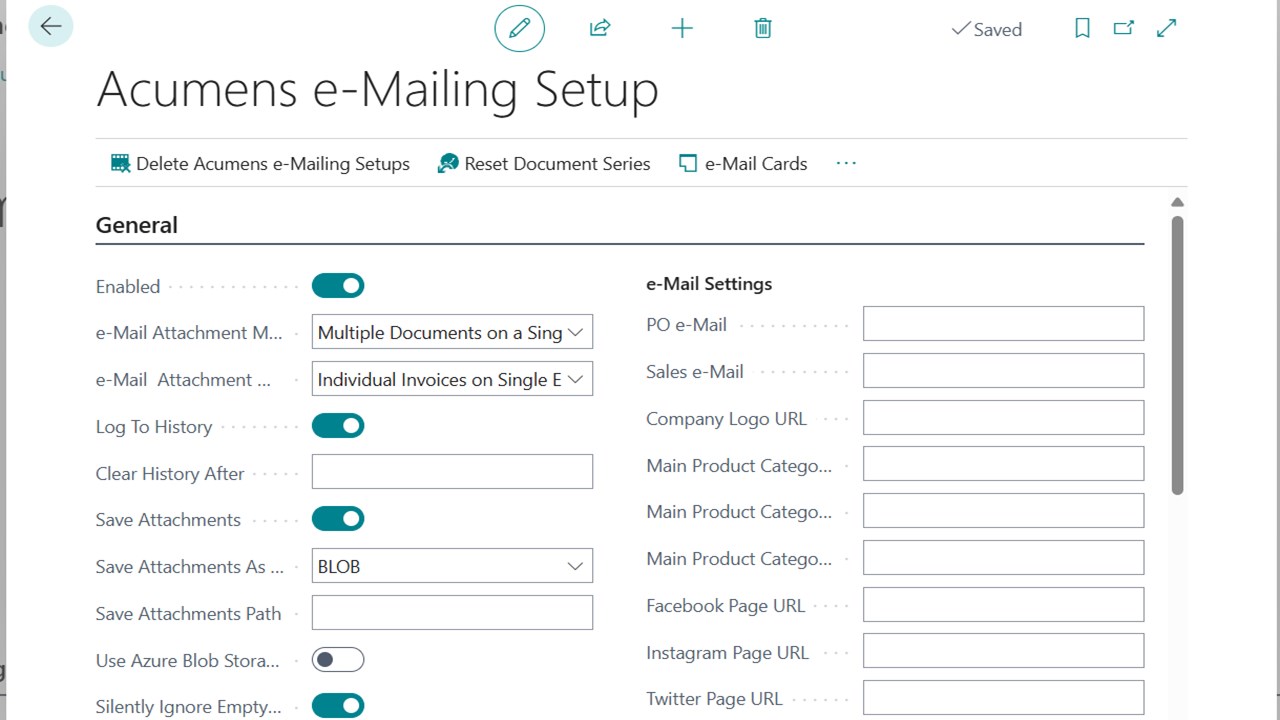This screenshot has width=1280, height=720.
Task: Delete the record using the trash icon
Action: [762, 28]
